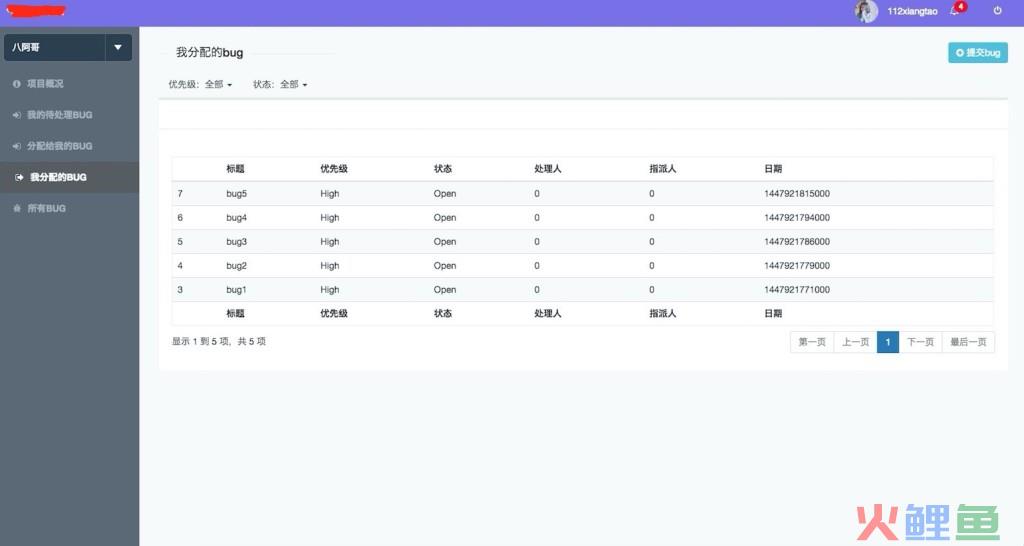The image size is (1024, 546).
Task: Sort by the top 日期 column header
Action: point(773,169)
